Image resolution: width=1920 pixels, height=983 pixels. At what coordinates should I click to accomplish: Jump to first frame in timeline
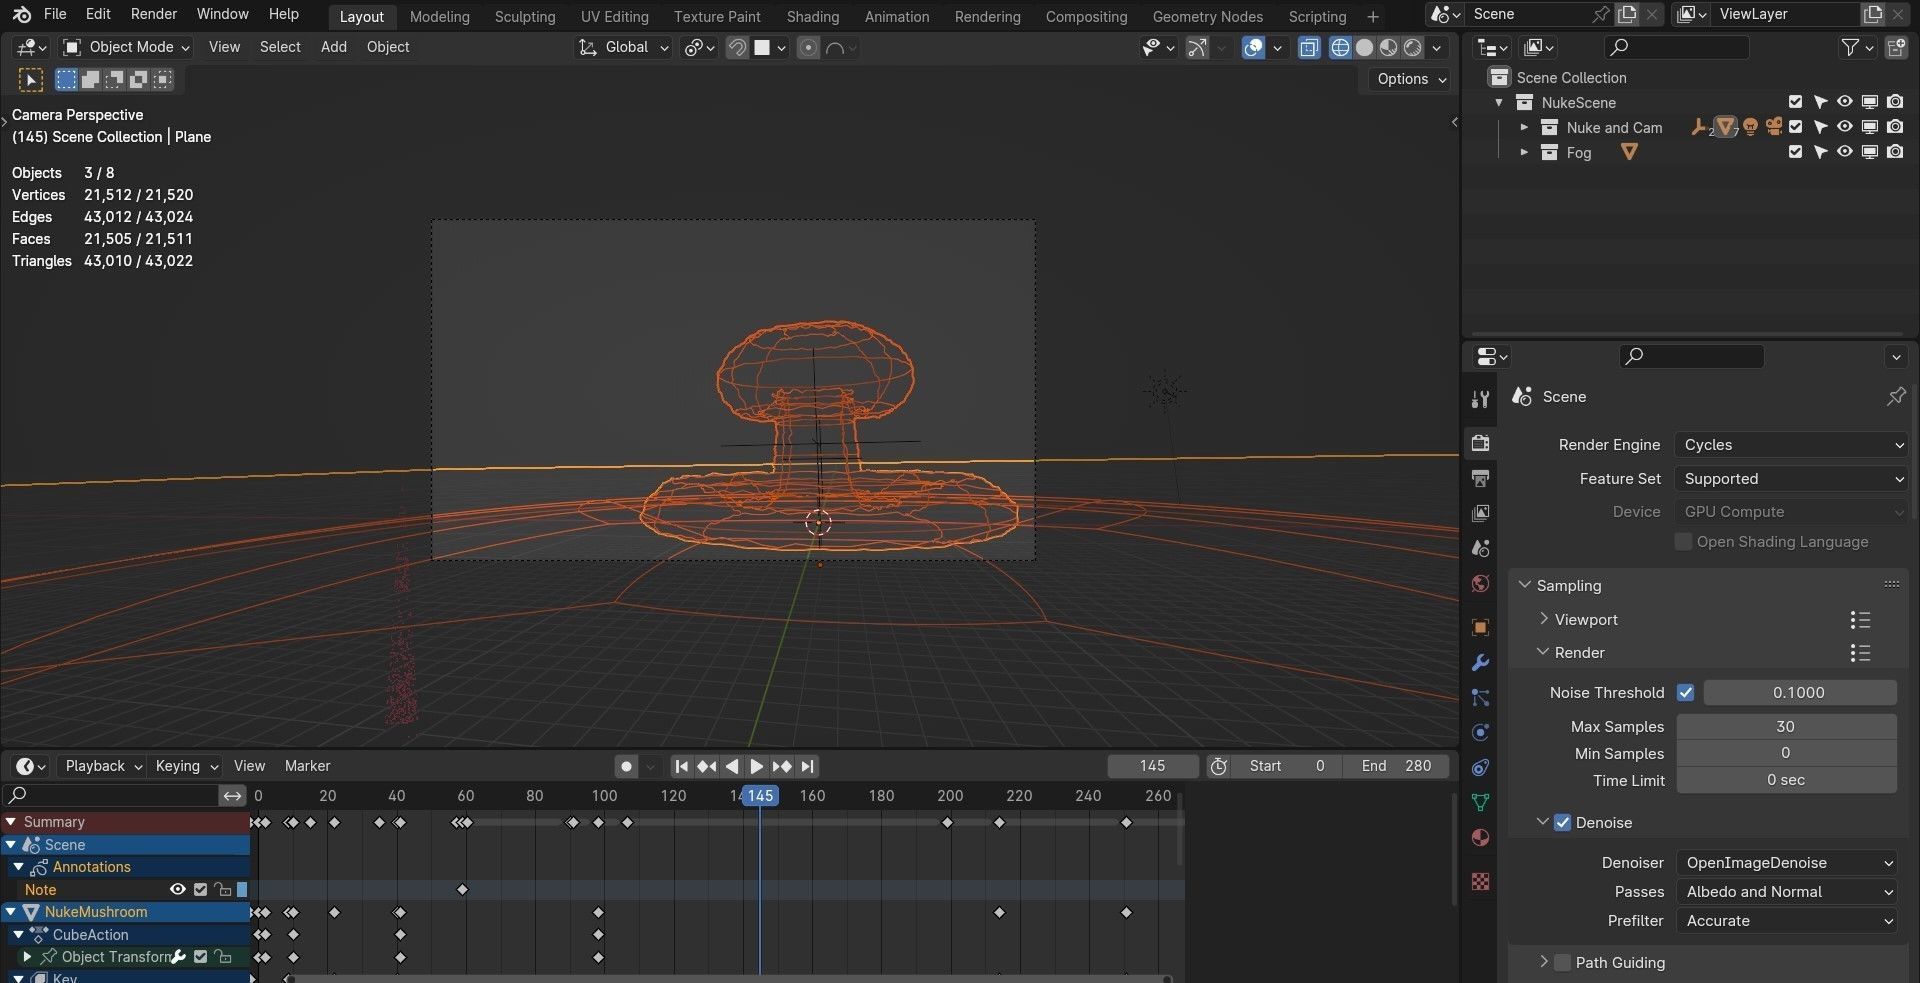[681, 766]
